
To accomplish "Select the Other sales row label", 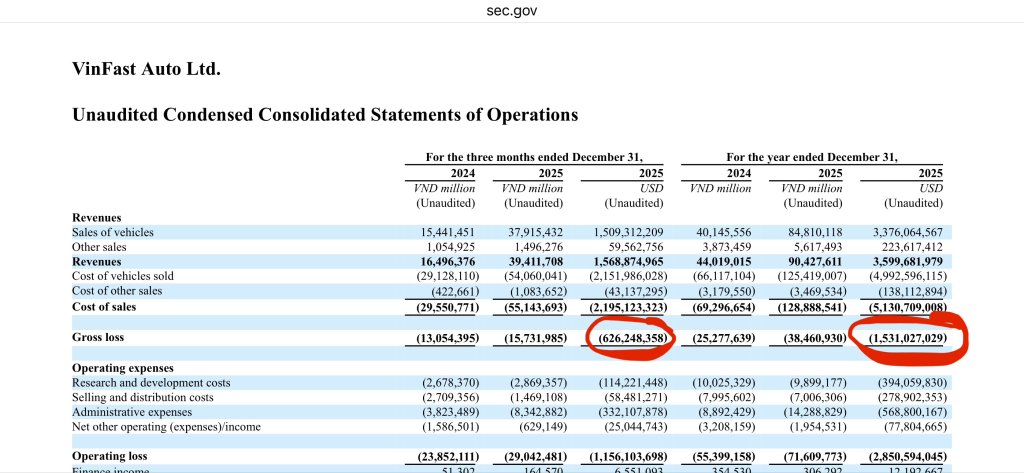I will (x=99, y=247).
